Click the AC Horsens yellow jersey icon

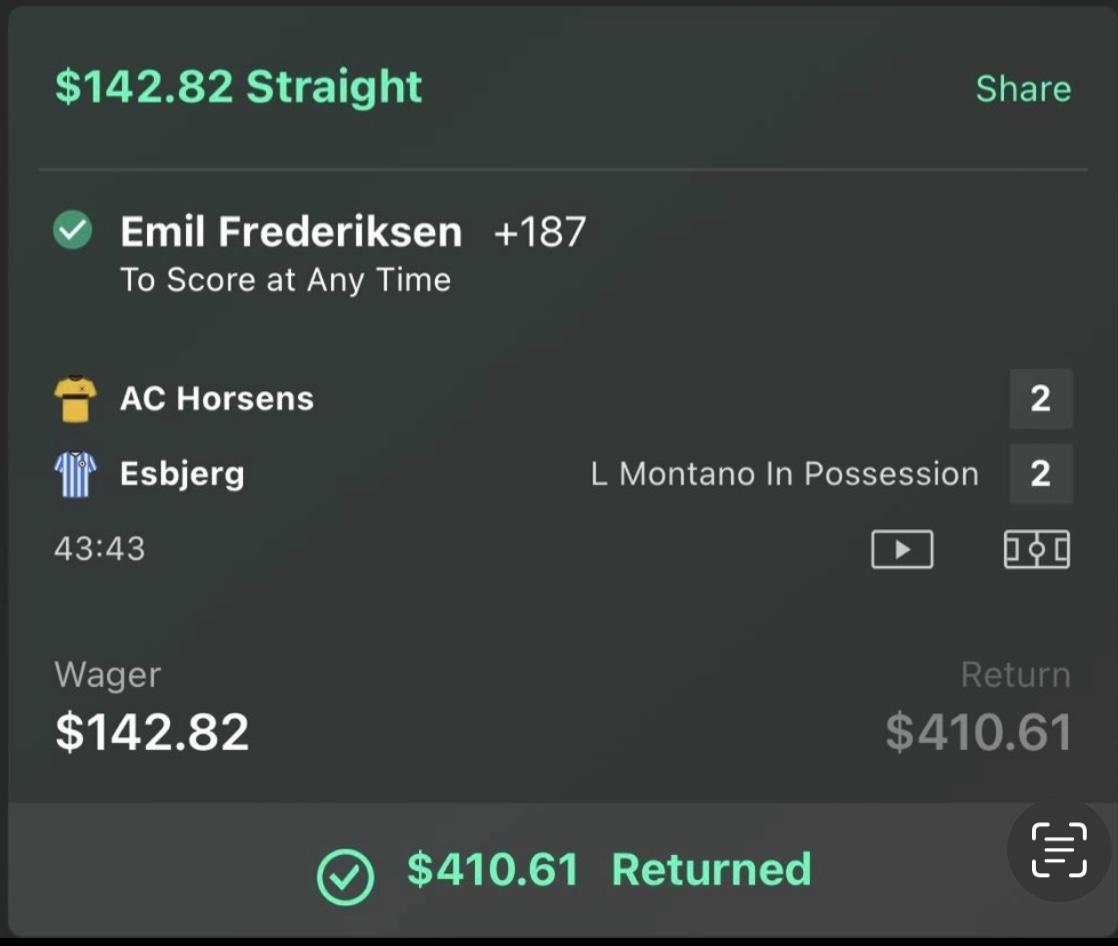point(75,399)
